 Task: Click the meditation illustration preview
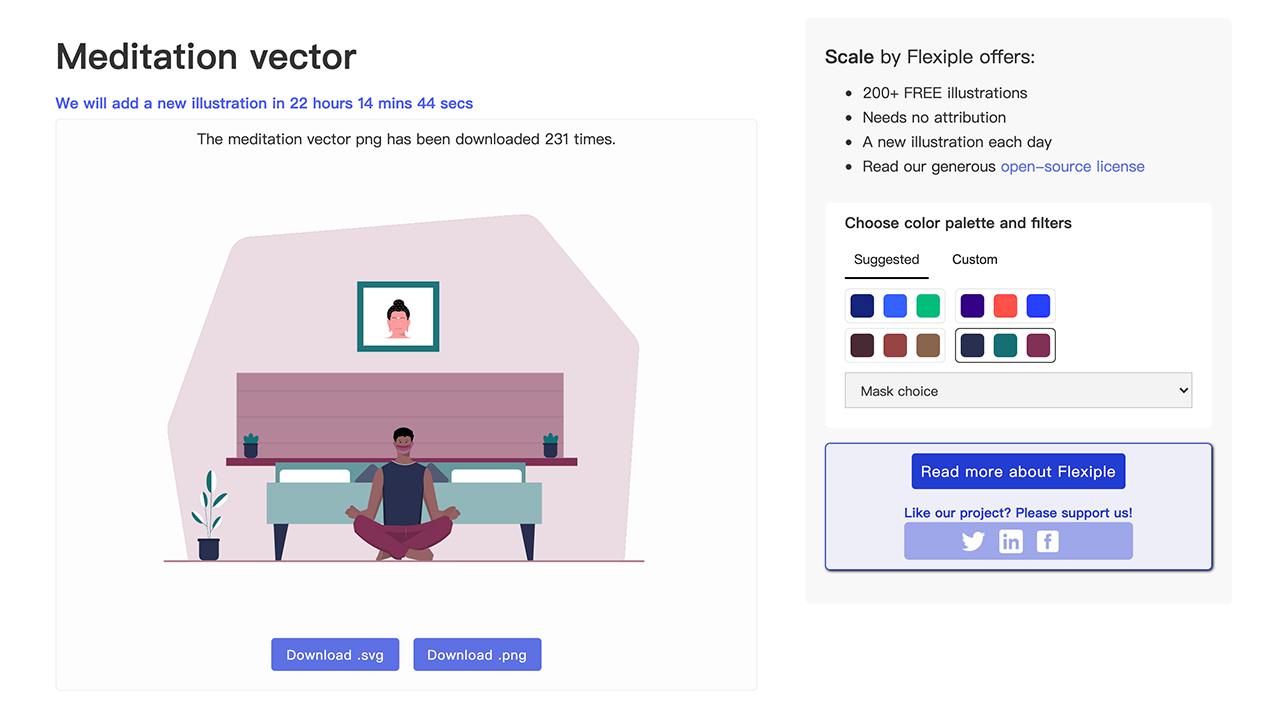click(405, 400)
